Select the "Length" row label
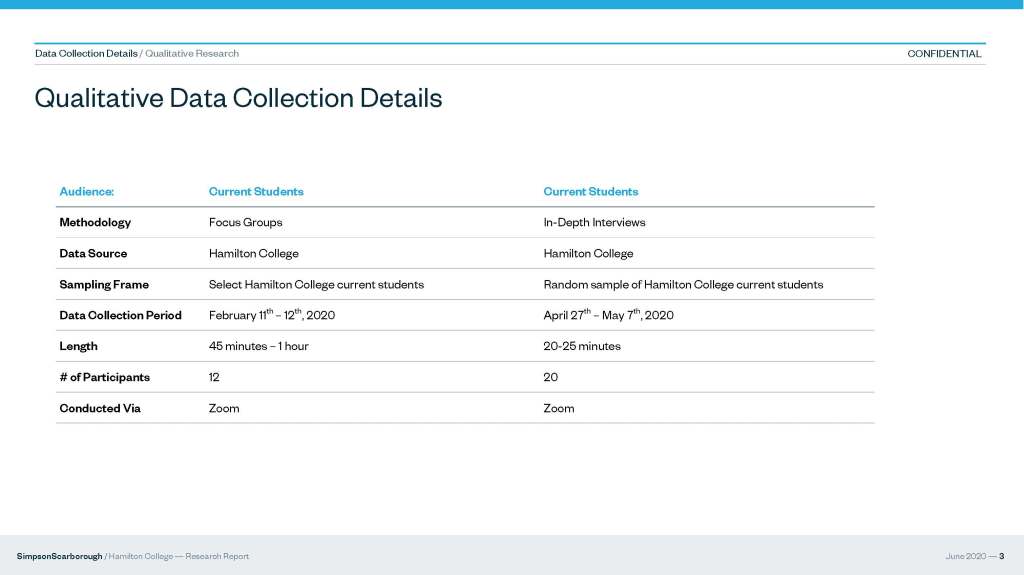This screenshot has width=1024, height=575. 78,346
